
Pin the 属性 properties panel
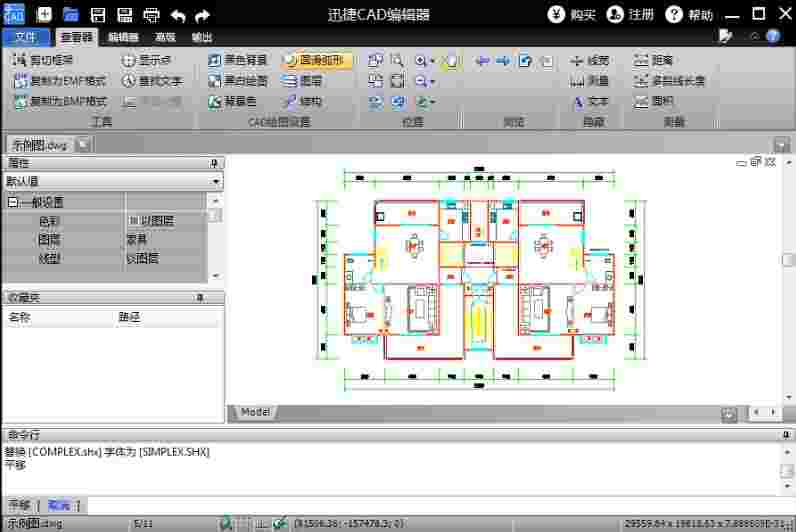[214, 163]
